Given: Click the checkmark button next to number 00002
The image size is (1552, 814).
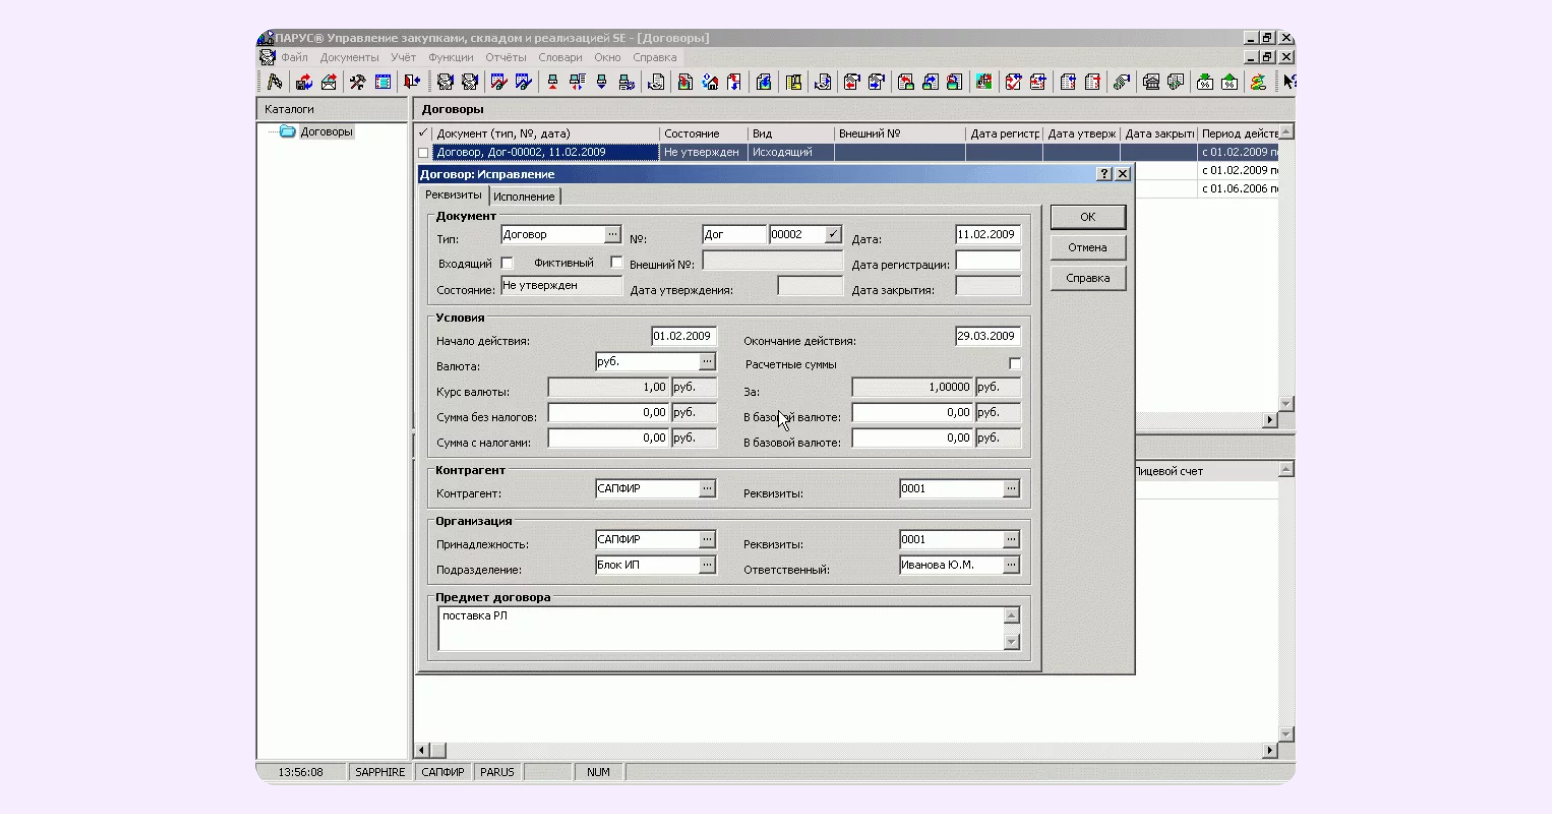Looking at the screenshot, I should (833, 234).
